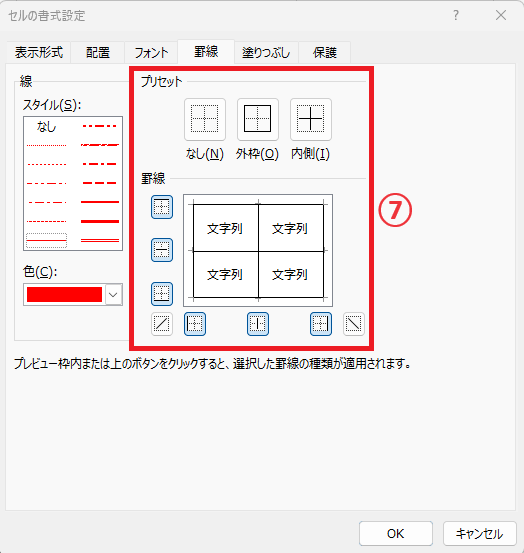
Task: Toggle the bottom border button
Action: 162,293
